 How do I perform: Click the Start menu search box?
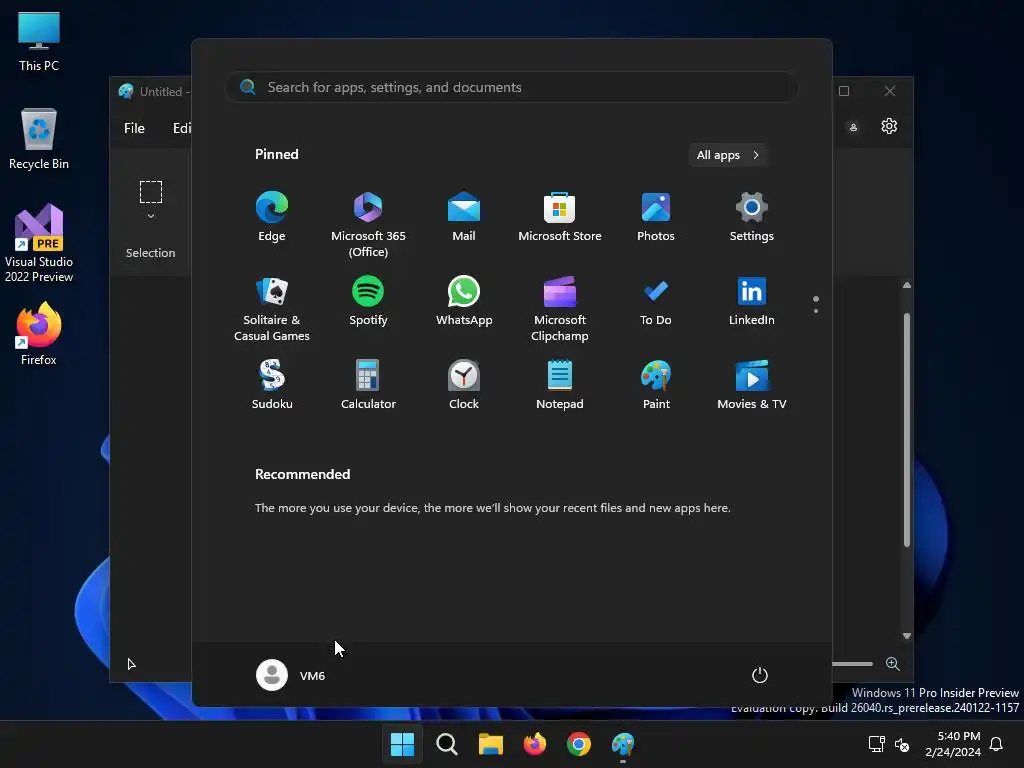511,88
